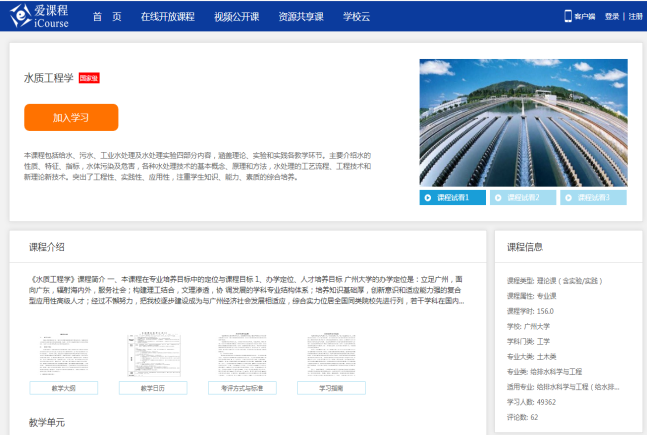Go to 首页 in navigation bar
Viewport: 647px width, 435px height.
107,16
